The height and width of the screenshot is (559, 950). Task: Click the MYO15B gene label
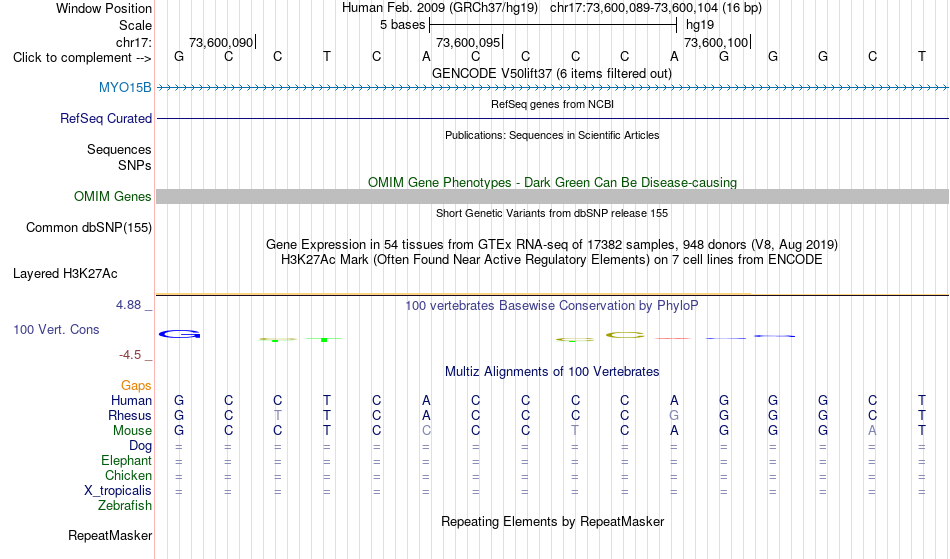(125, 87)
